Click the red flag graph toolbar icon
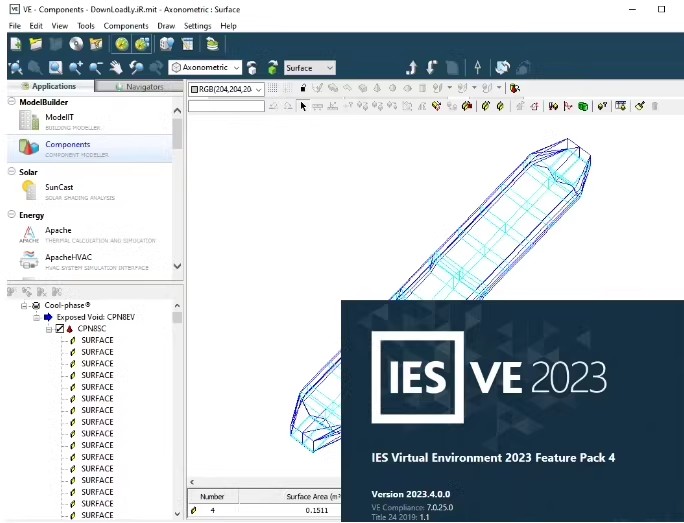Screen dimensions: 684x523 568,106
